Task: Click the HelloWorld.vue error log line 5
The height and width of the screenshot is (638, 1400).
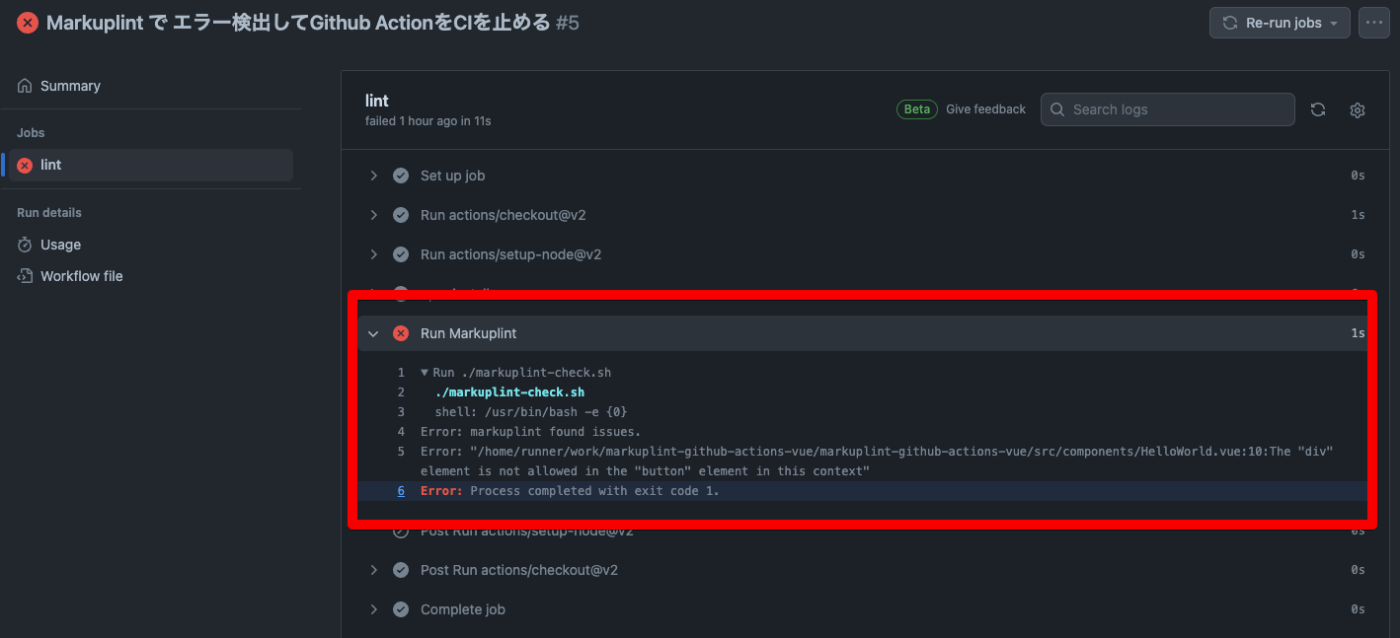Action: point(876,461)
